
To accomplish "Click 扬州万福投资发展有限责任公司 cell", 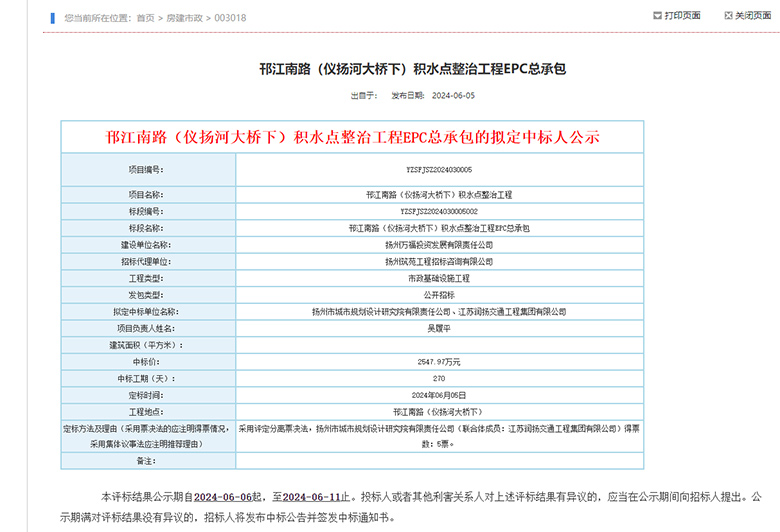I will [x=439, y=245].
